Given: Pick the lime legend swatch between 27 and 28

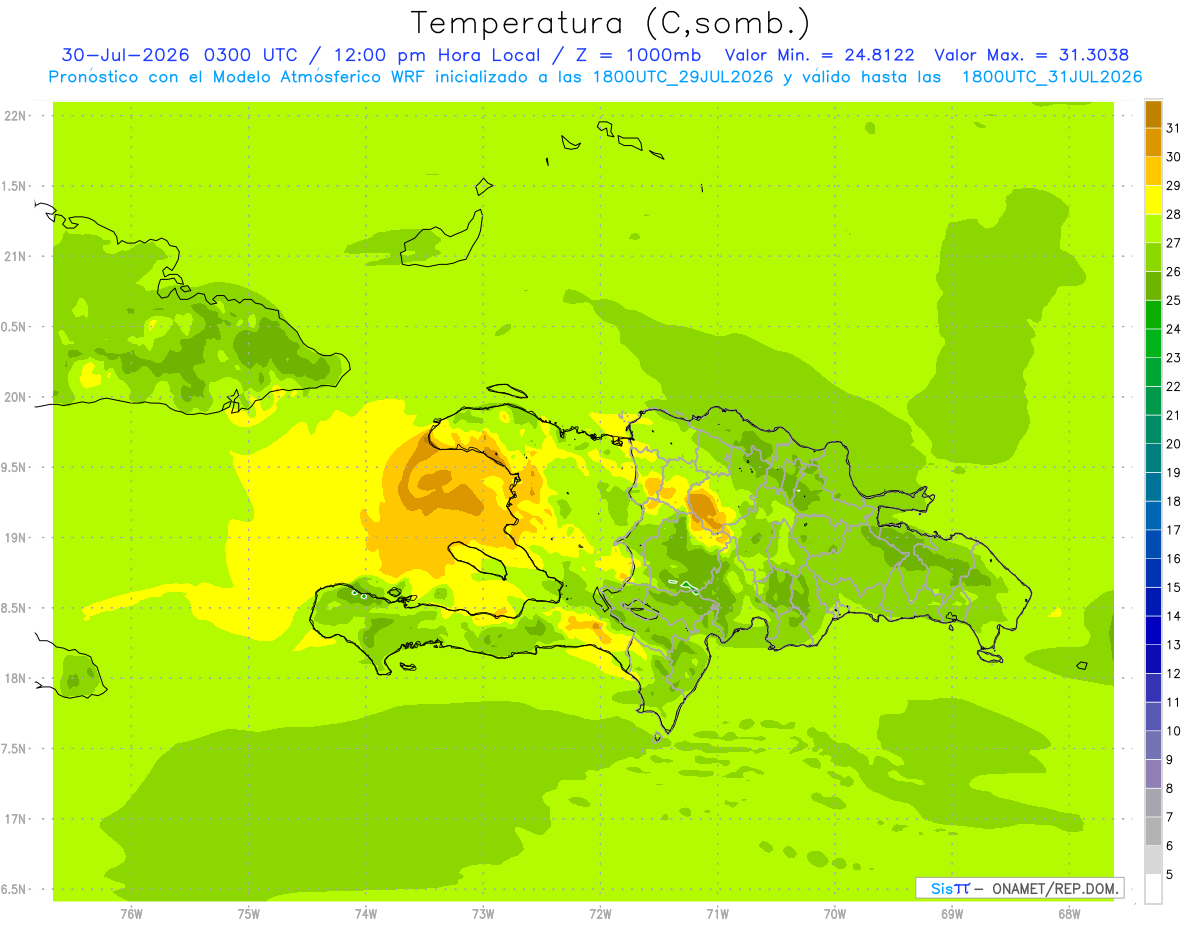Looking at the screenshot, I should click(1153, 228).
